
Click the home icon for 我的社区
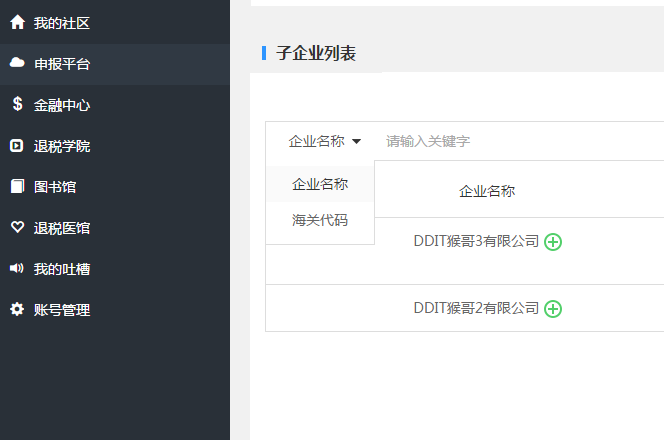tap(17, 22)
